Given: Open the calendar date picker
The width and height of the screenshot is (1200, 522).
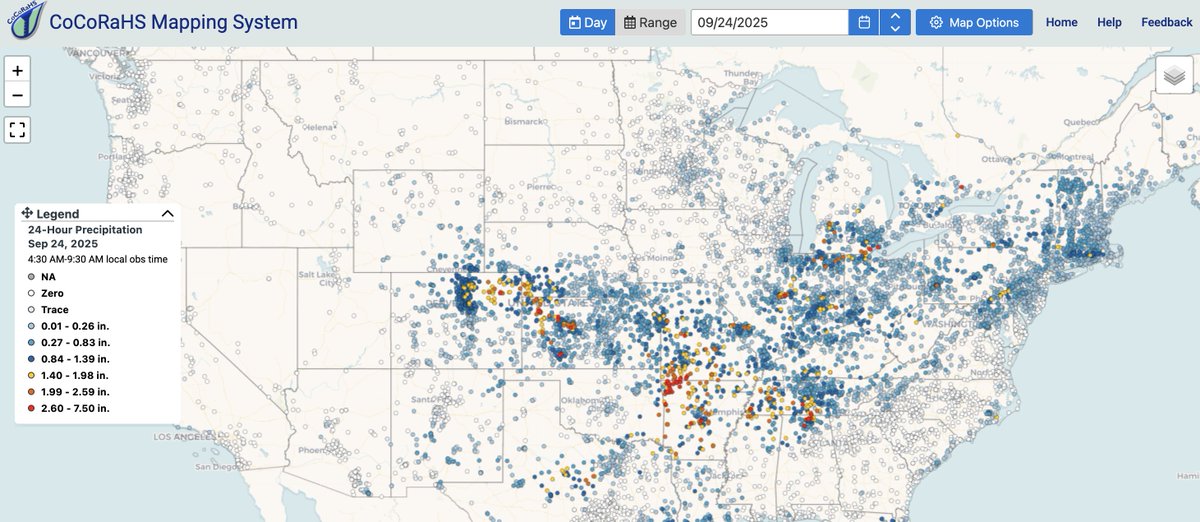Looking at the screenshot, I should [864, 22].
